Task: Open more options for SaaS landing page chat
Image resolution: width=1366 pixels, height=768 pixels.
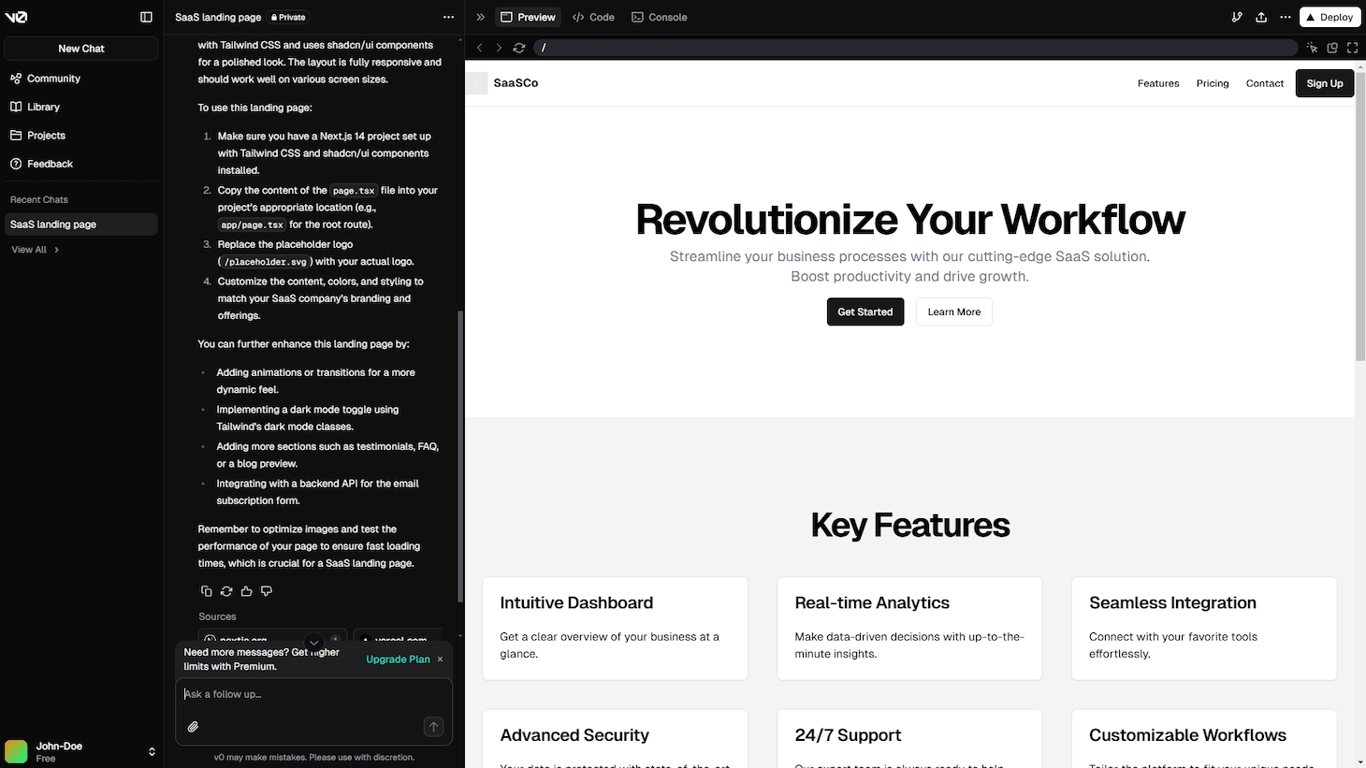Action: (x=448, y=17)
